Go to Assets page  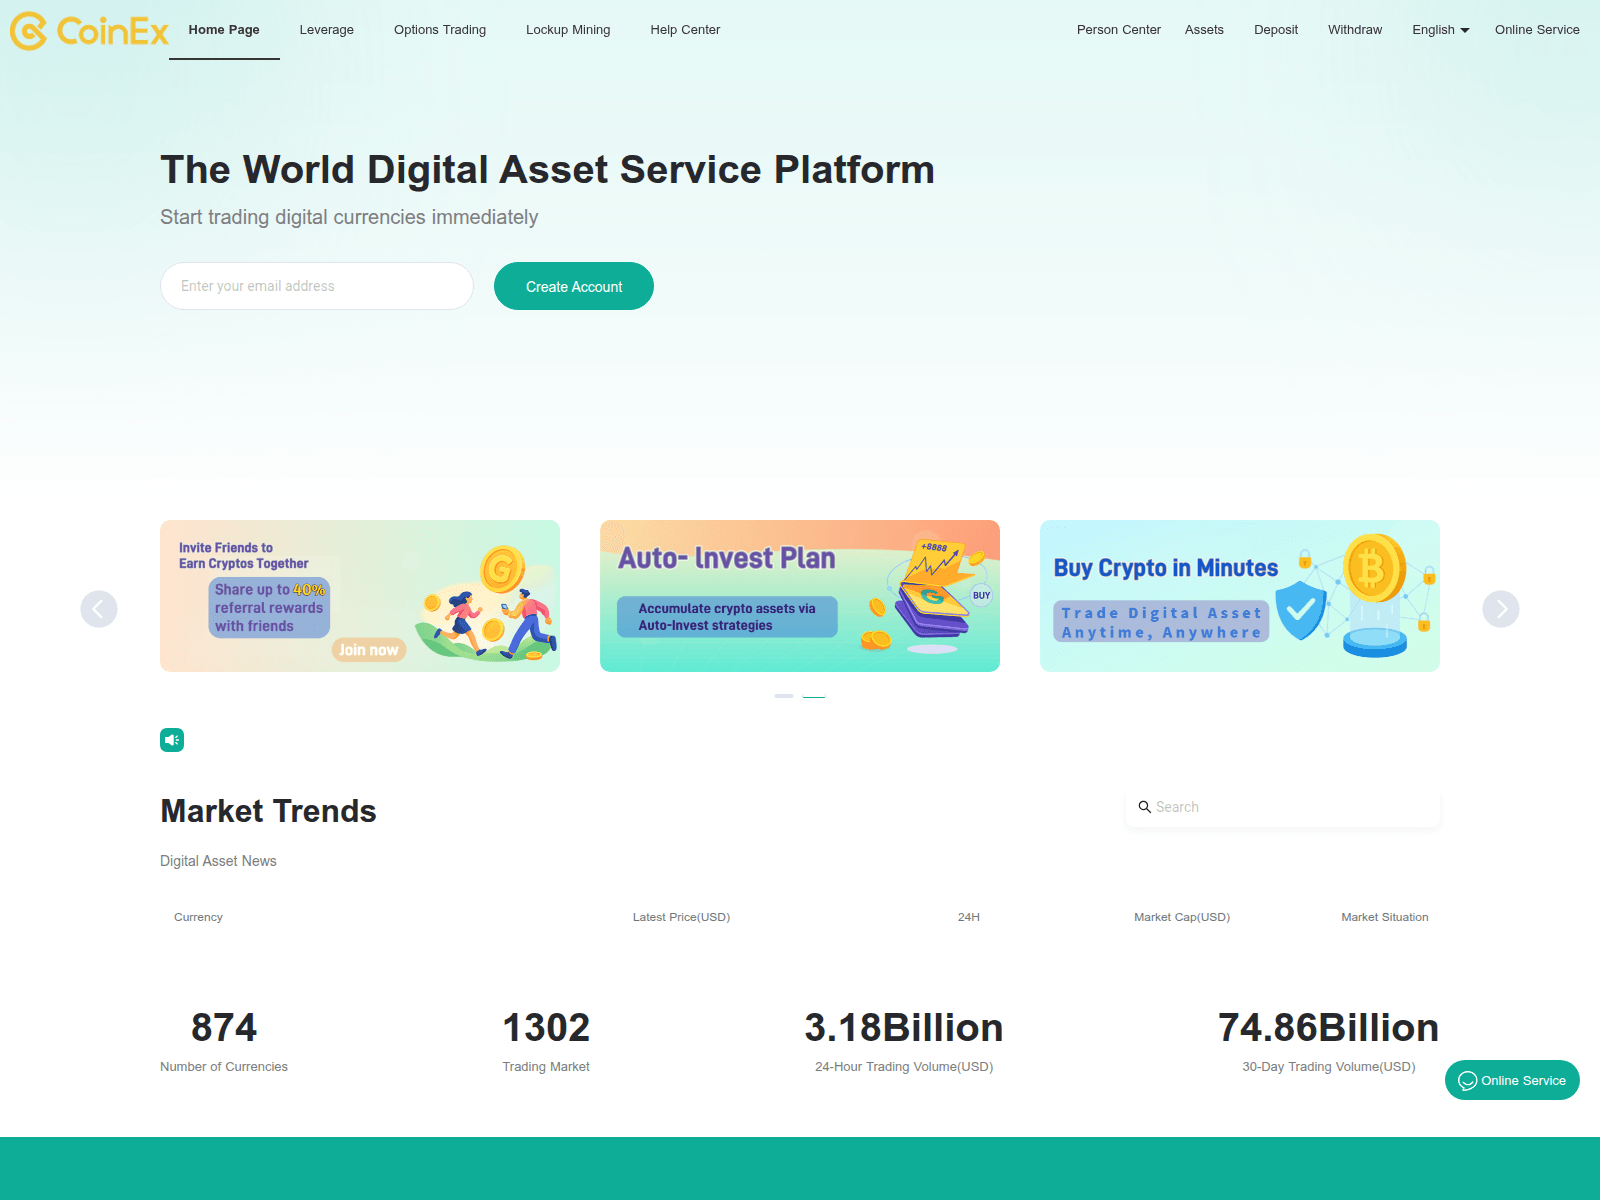[x=1204, y=30]
